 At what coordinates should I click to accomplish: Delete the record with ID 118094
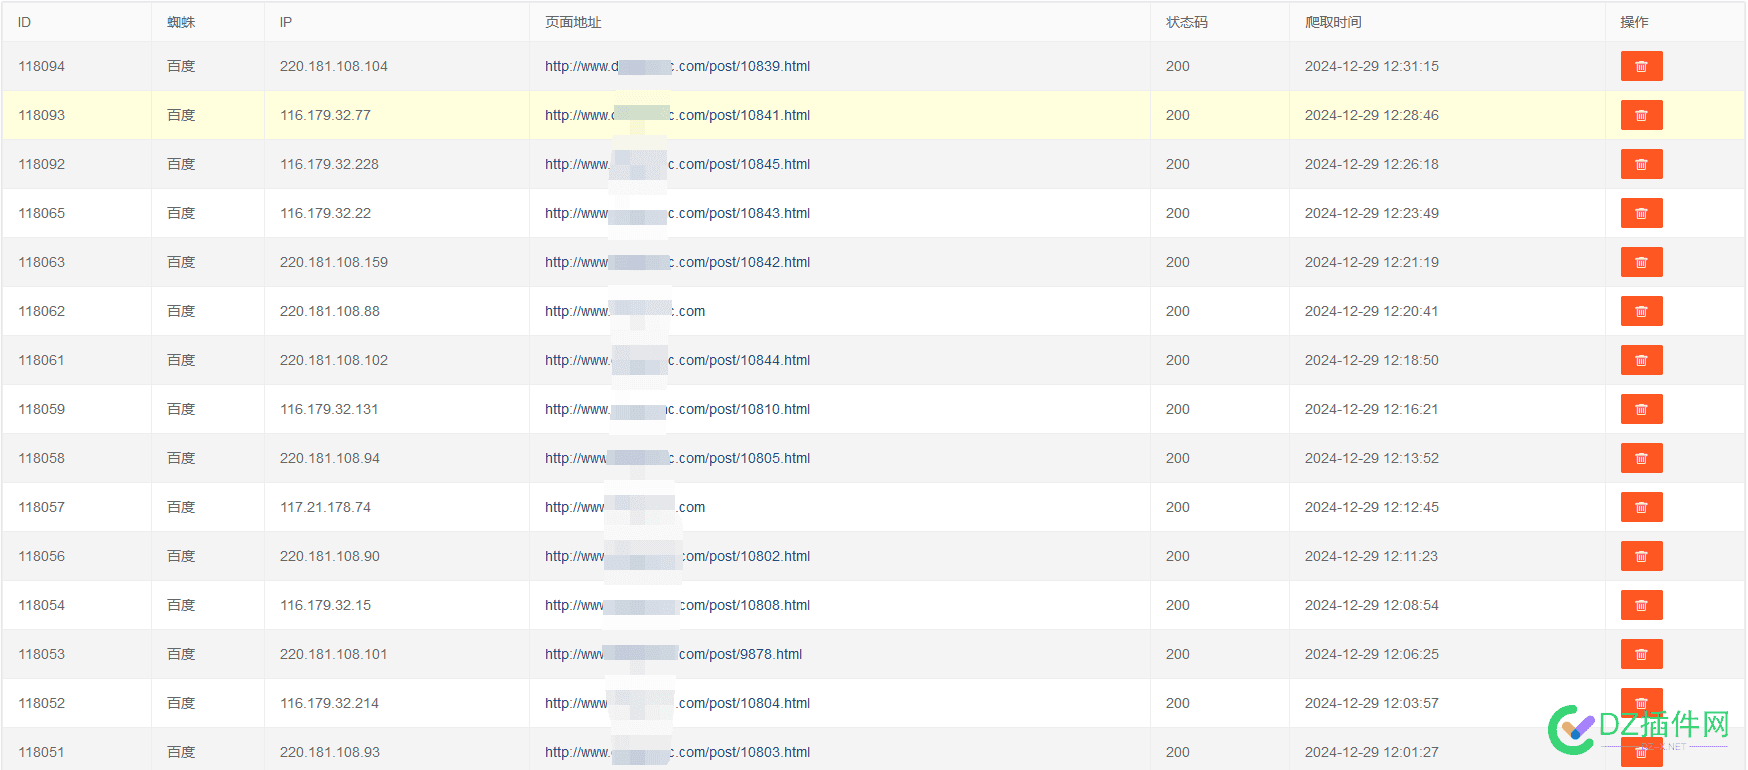(1641, 66)
